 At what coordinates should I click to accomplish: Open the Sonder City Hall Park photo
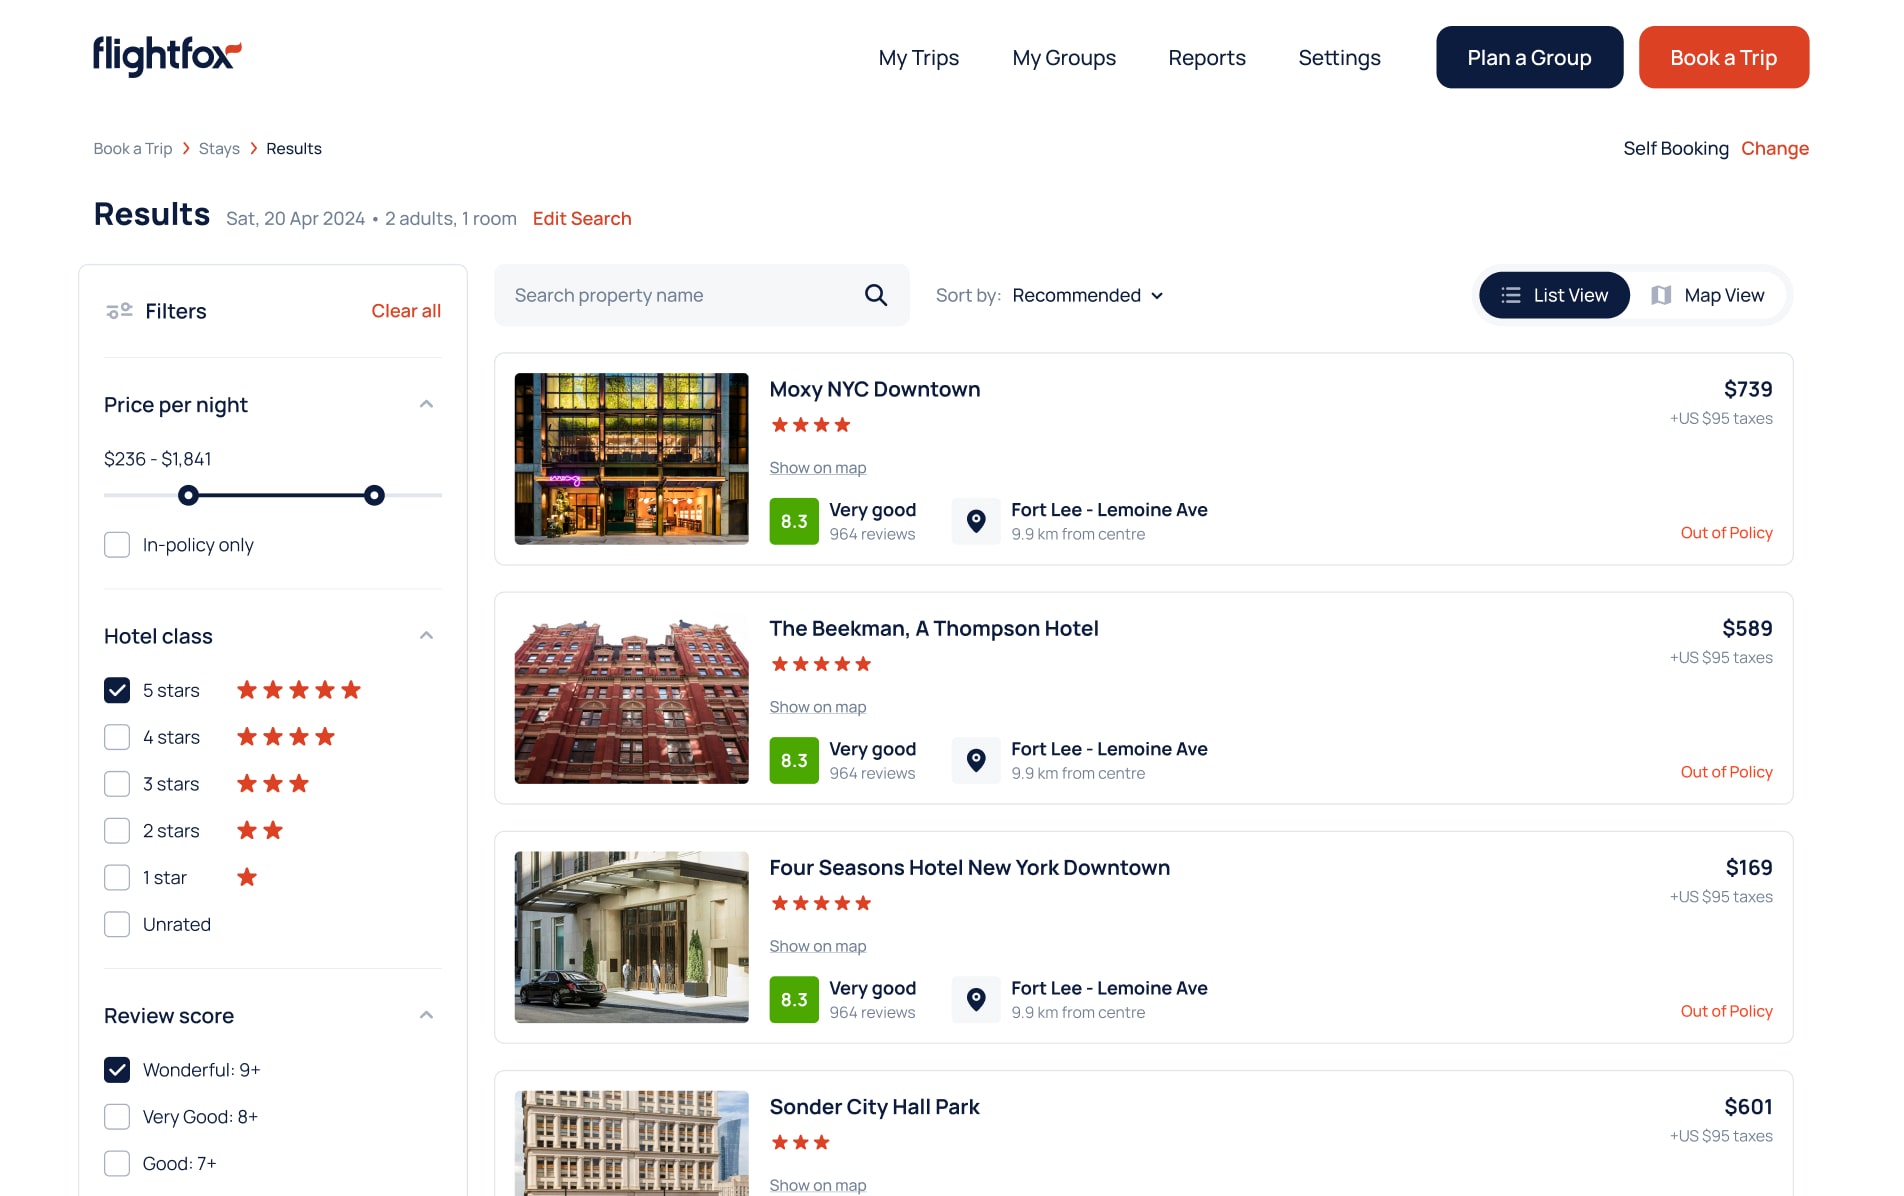click(x=631, y=1143)
